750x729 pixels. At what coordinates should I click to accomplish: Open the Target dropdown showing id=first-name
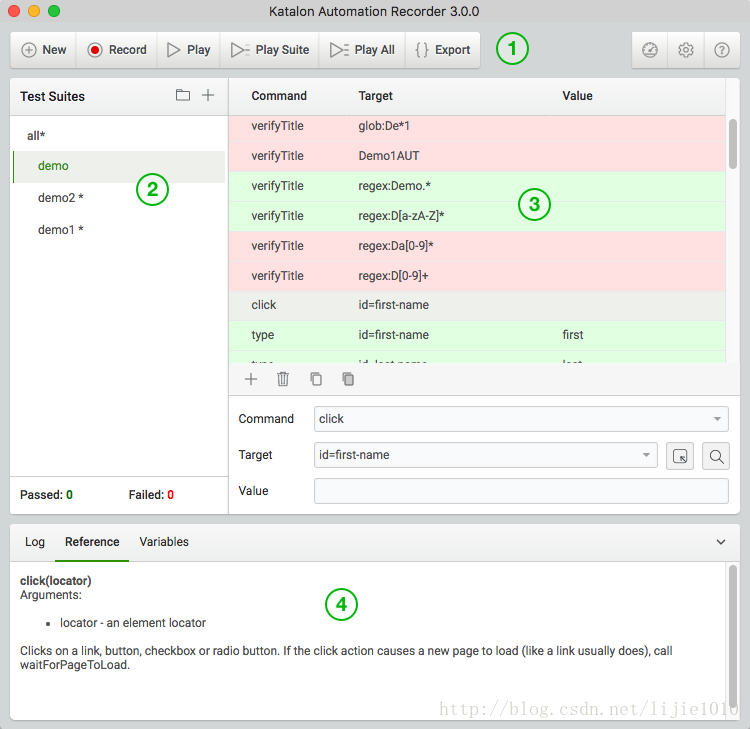click(x=485, y=455)
